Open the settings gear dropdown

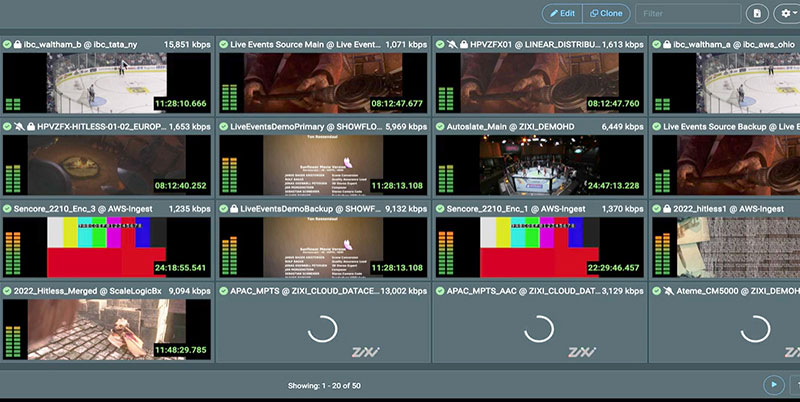coord(787,14)
